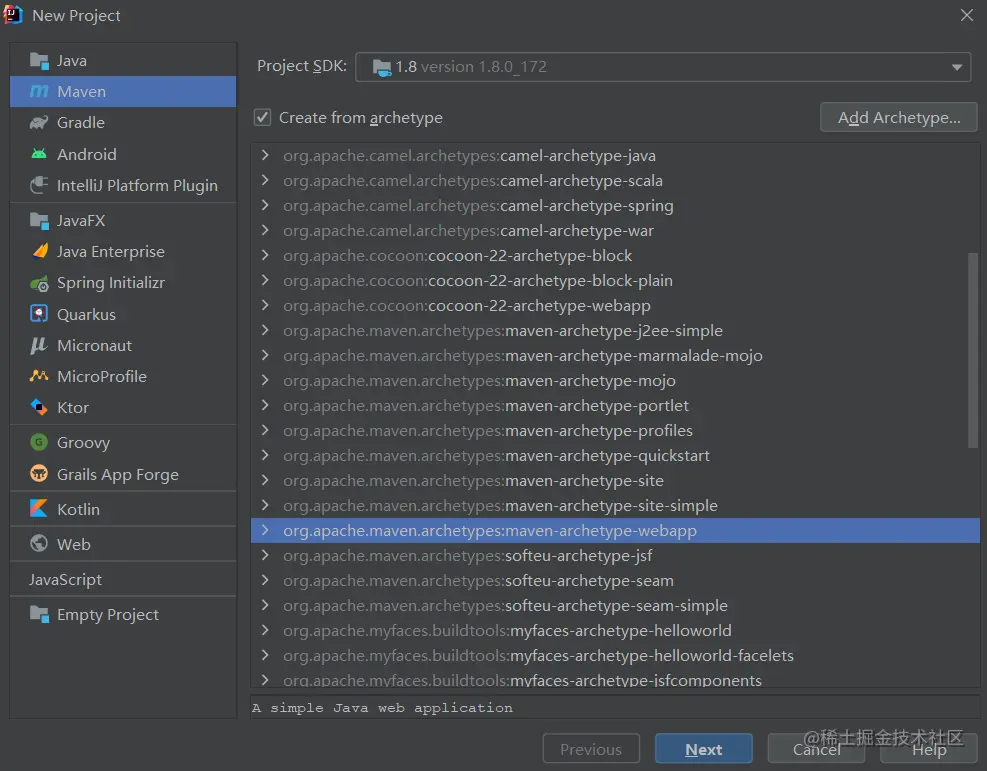Click the Add Archetype button
This screenshot has width=987, height=771.
pos(899,118)
